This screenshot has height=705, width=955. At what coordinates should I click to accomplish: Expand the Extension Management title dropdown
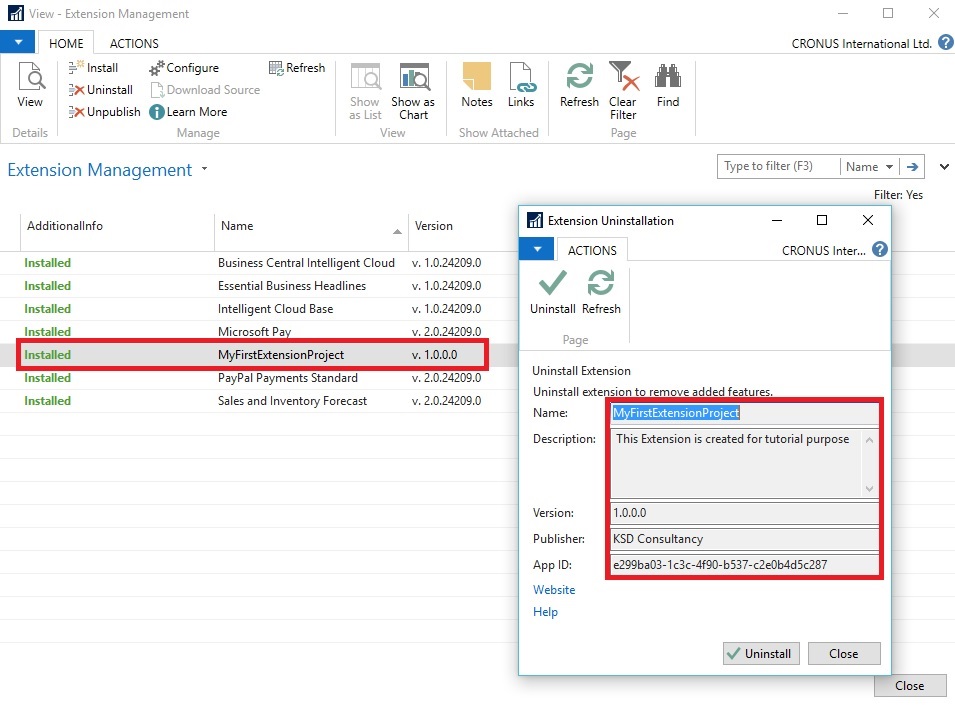click(x=205, y=170)
